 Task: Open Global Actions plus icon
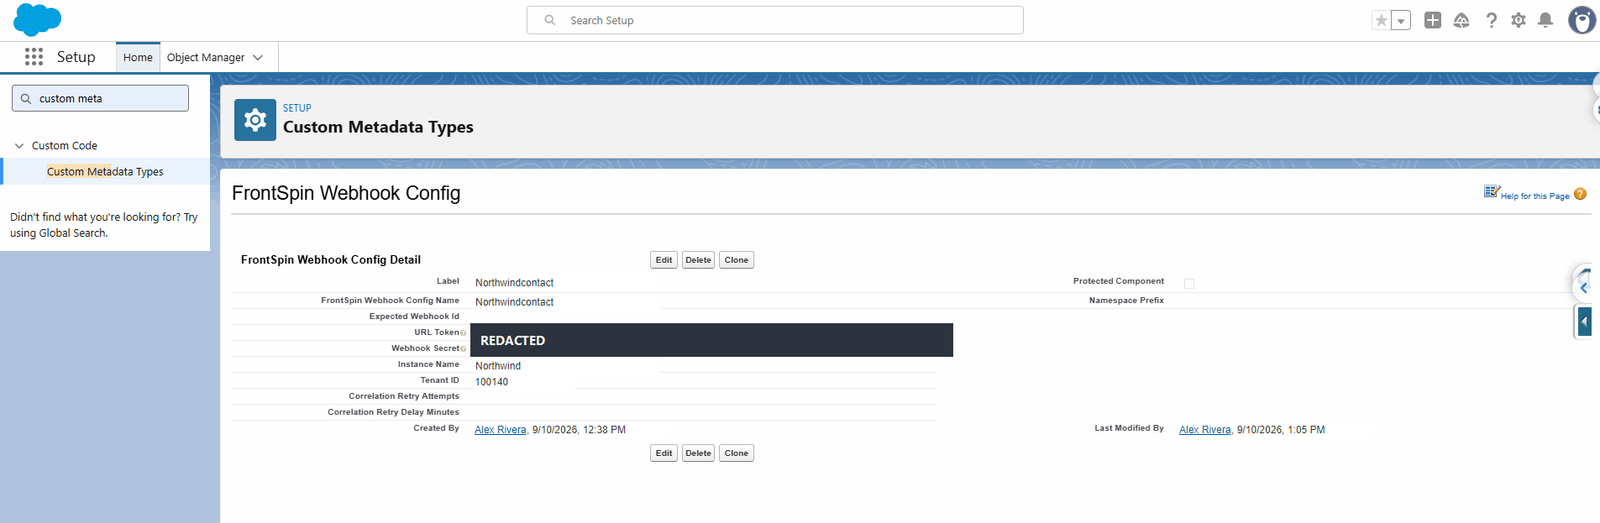pyautogui.click(x=1433, y=20)
